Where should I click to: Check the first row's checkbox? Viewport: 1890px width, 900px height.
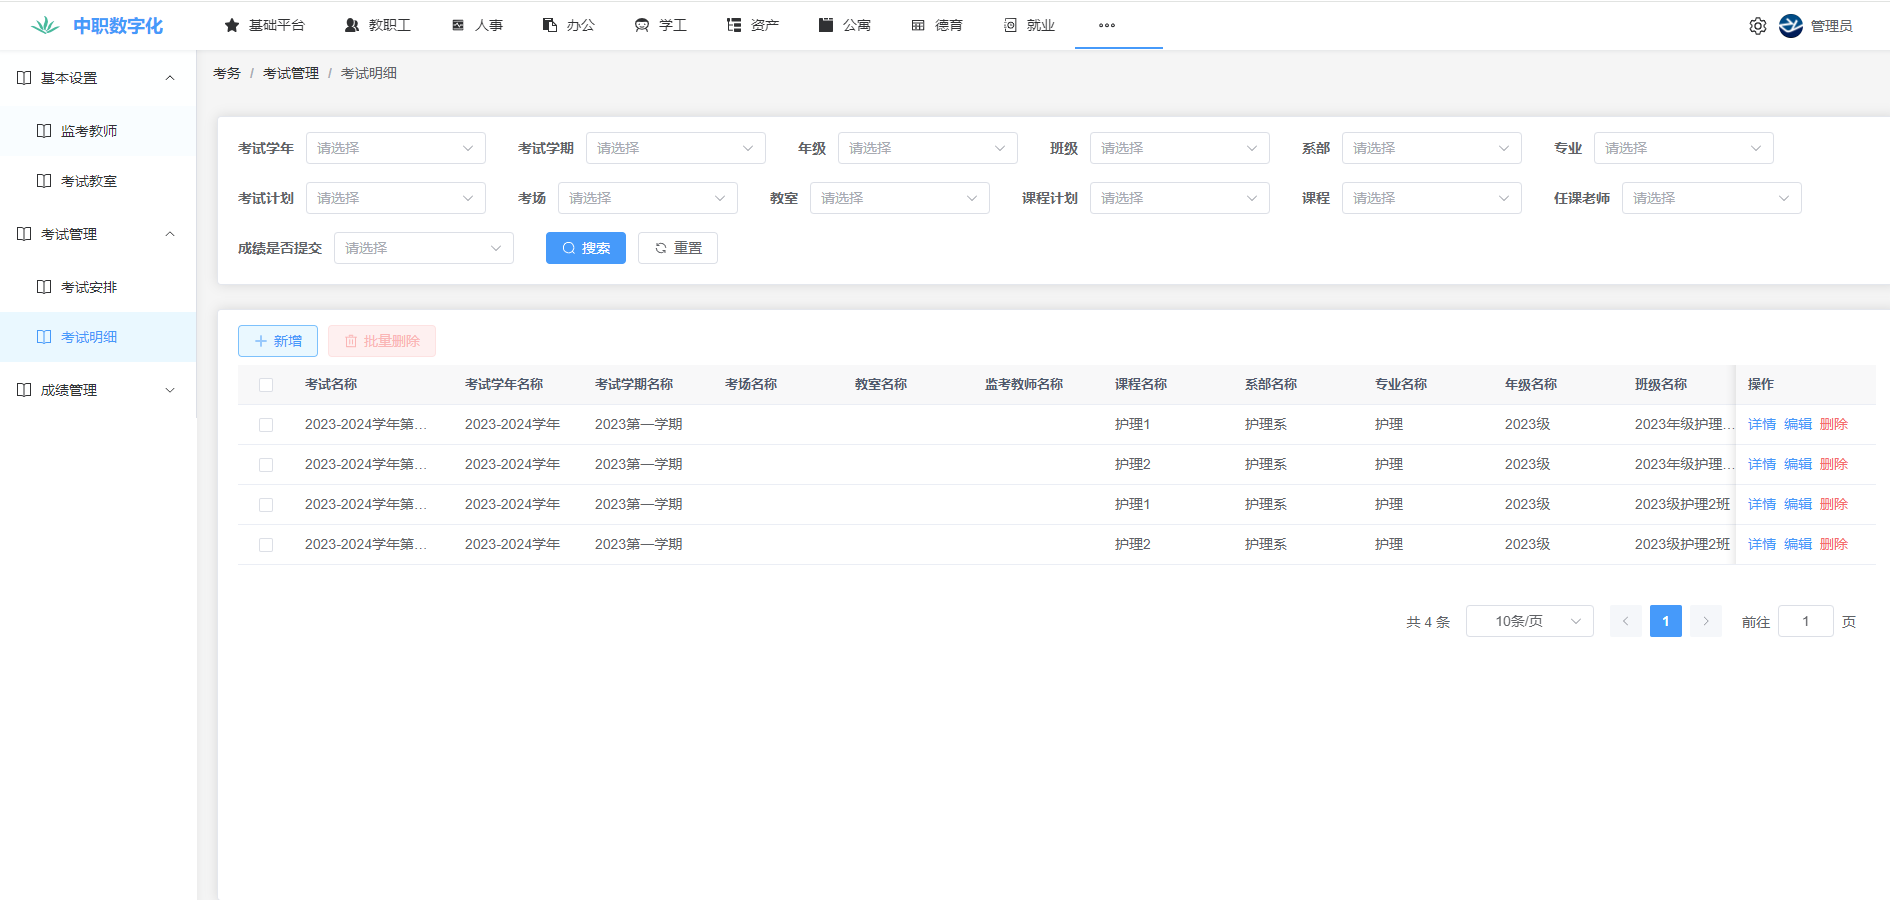pyautogui.click(x=266, y=425)
